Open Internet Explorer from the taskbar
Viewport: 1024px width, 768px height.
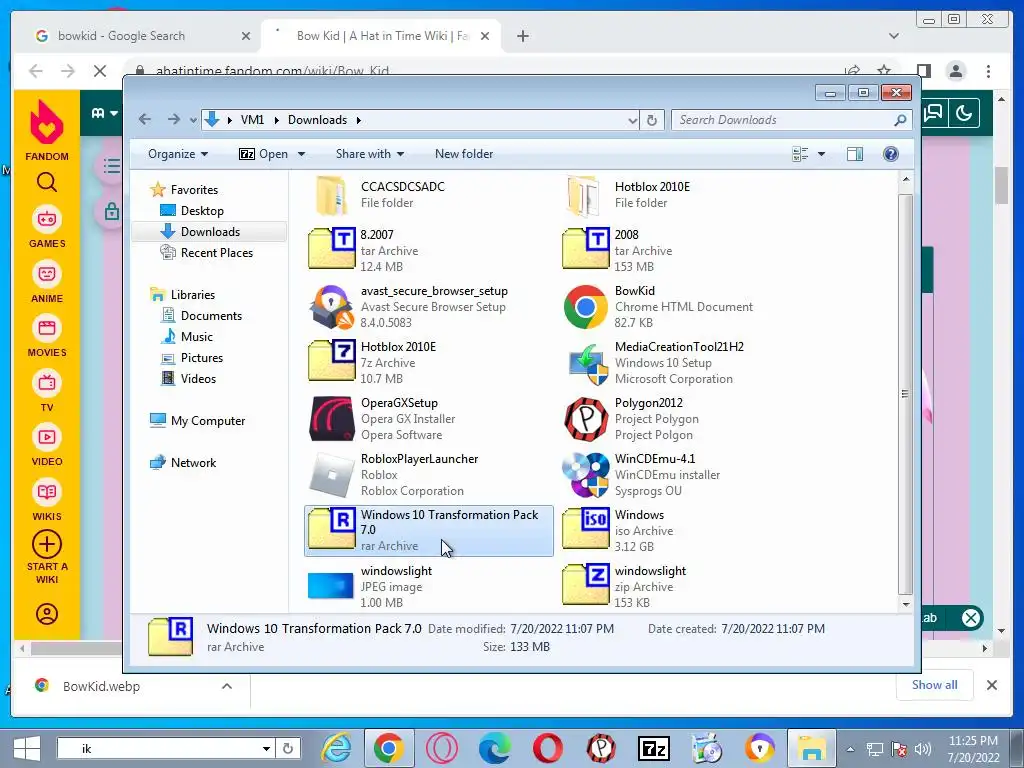337,748
